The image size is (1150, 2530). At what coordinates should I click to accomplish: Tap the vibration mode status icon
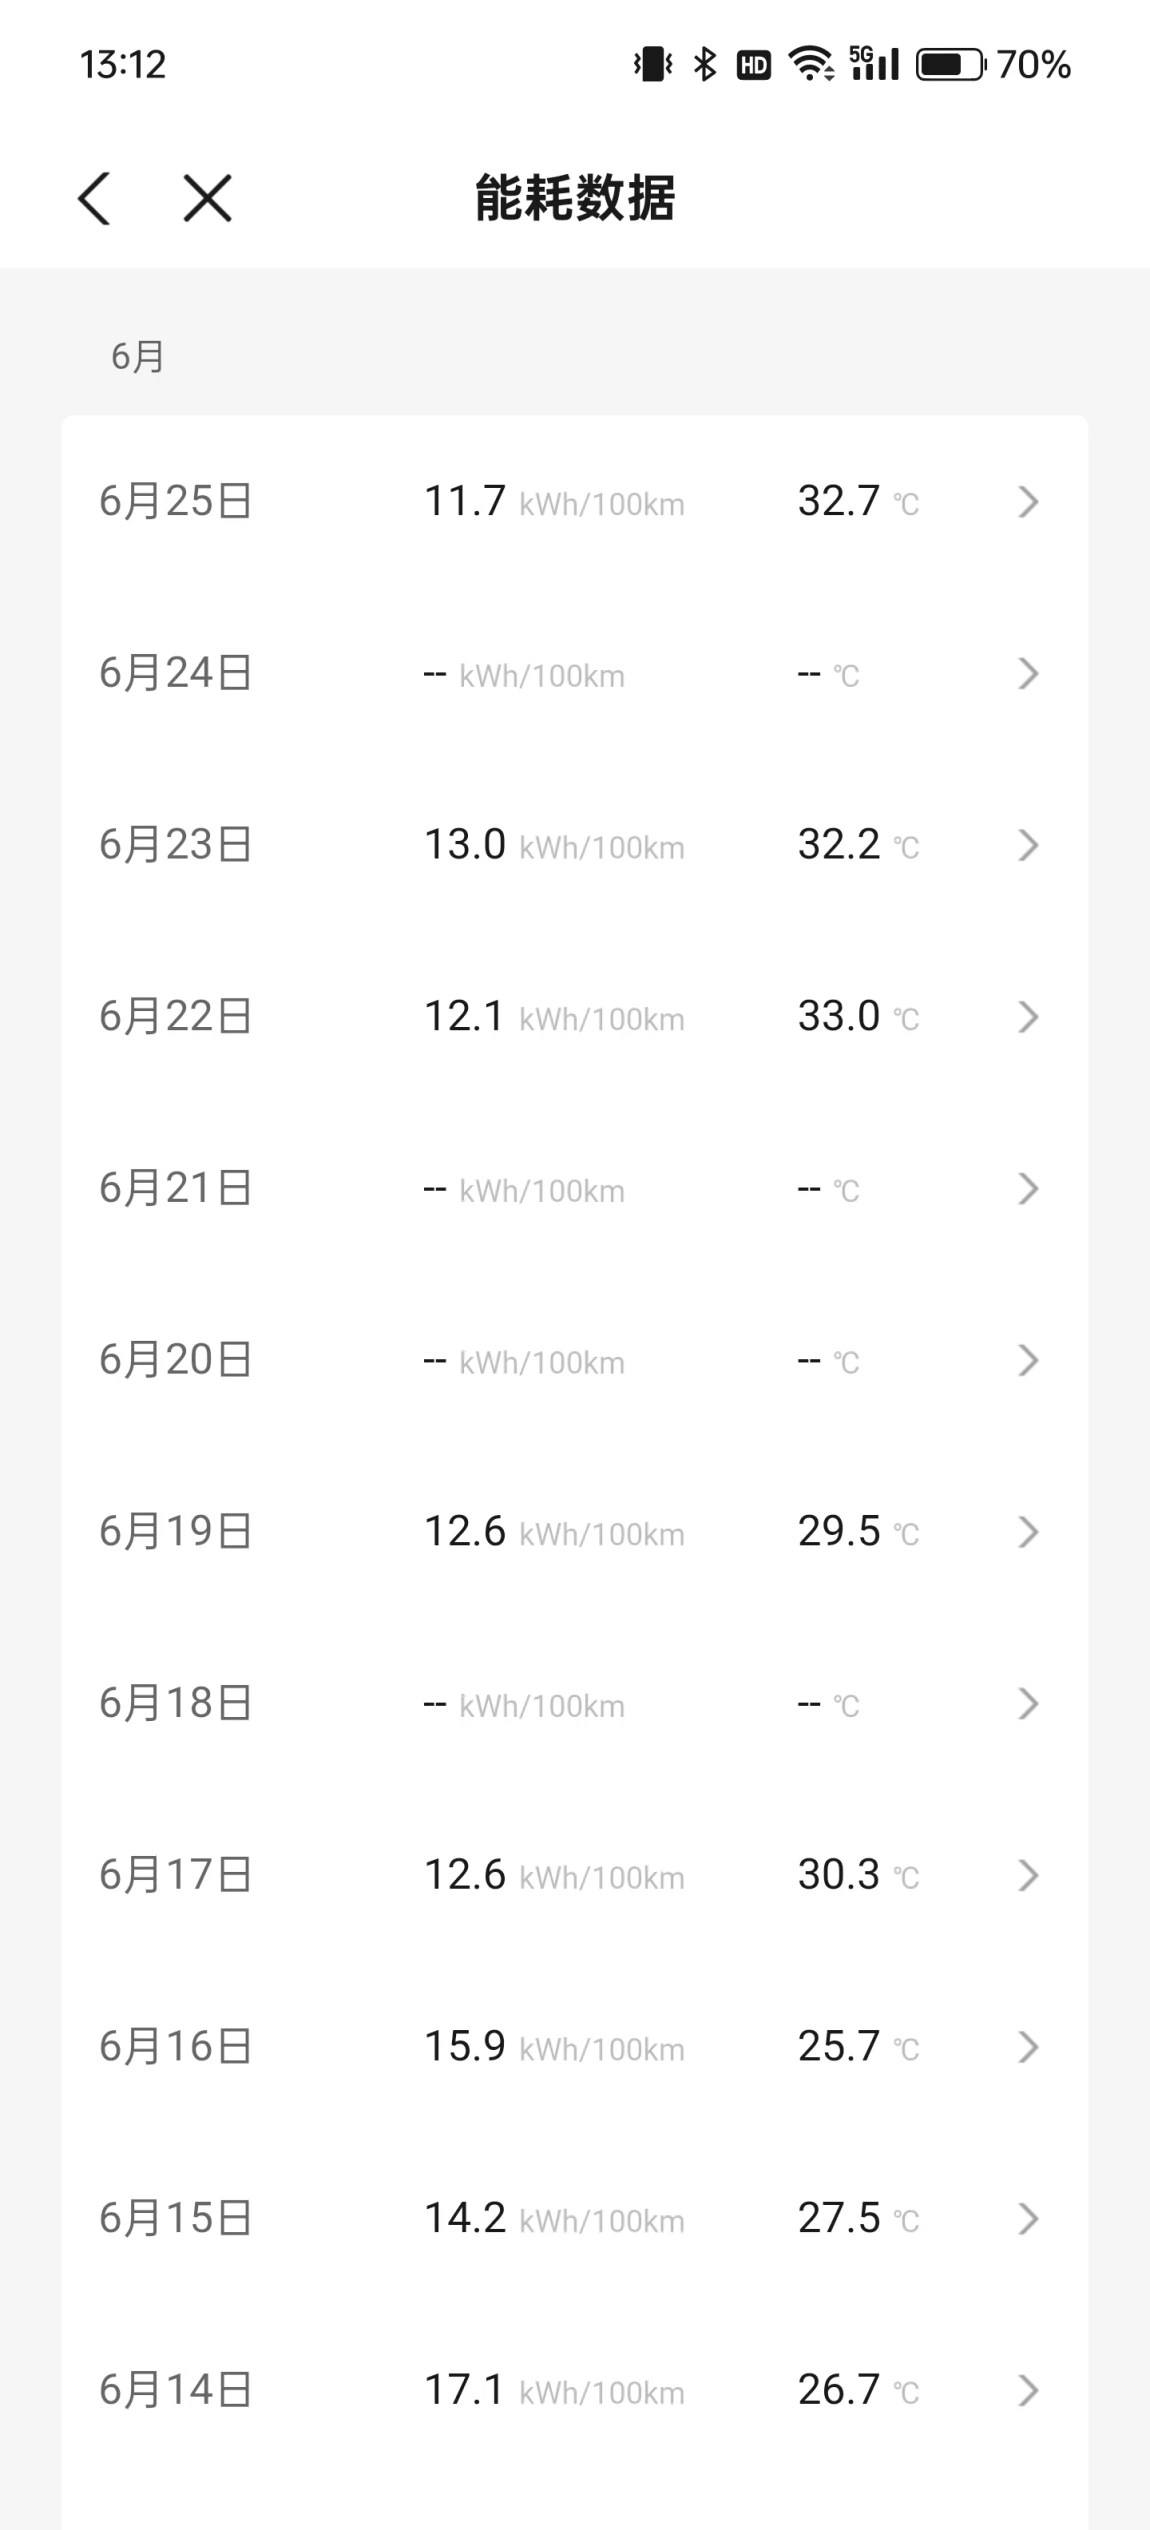coord(653,65)
